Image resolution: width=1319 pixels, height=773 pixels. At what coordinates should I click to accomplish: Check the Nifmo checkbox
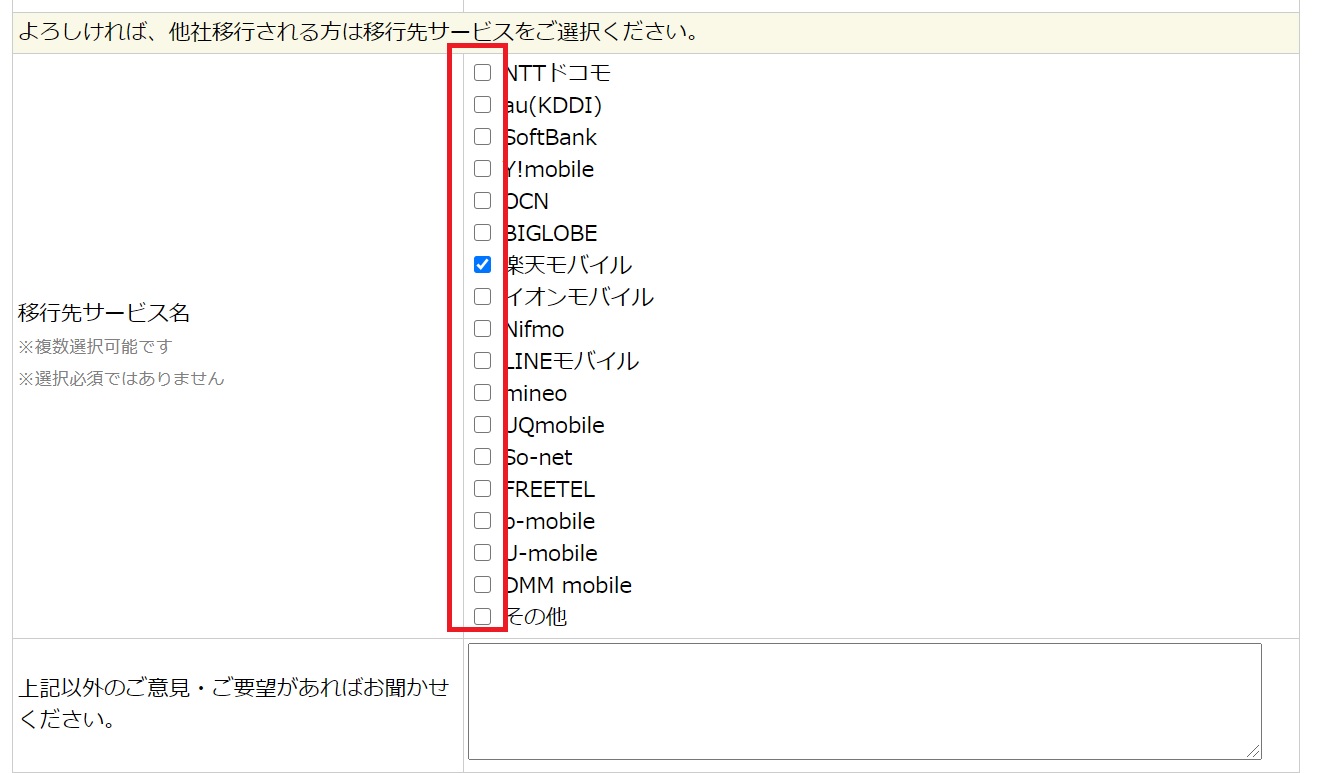pyautogui.click(x=483, y=329)
